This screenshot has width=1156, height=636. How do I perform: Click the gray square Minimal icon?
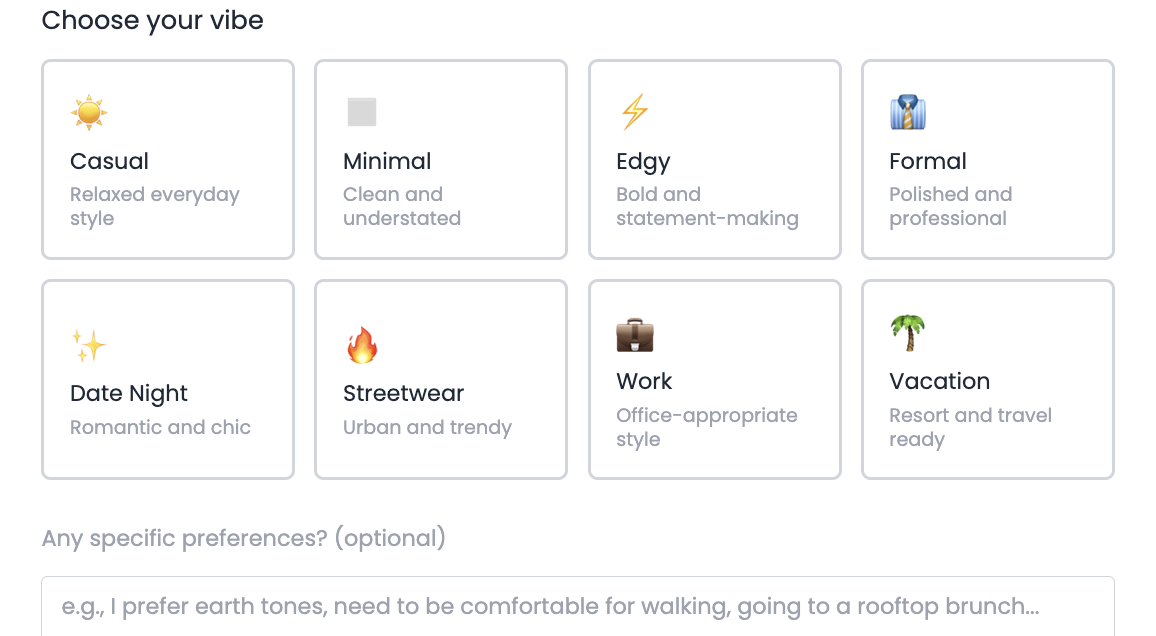click(362, 112)
